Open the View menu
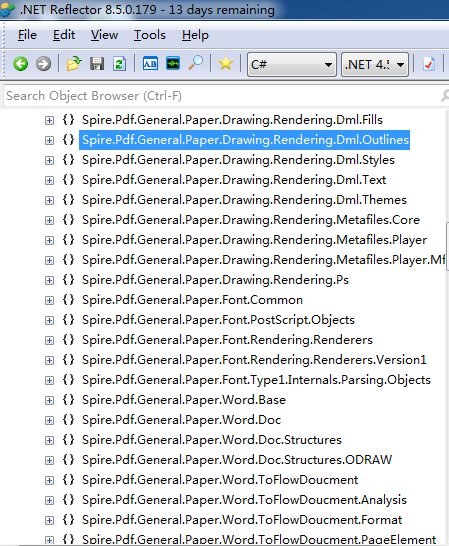This screenshot has height=546, width=449. click(x=104, y=35)
